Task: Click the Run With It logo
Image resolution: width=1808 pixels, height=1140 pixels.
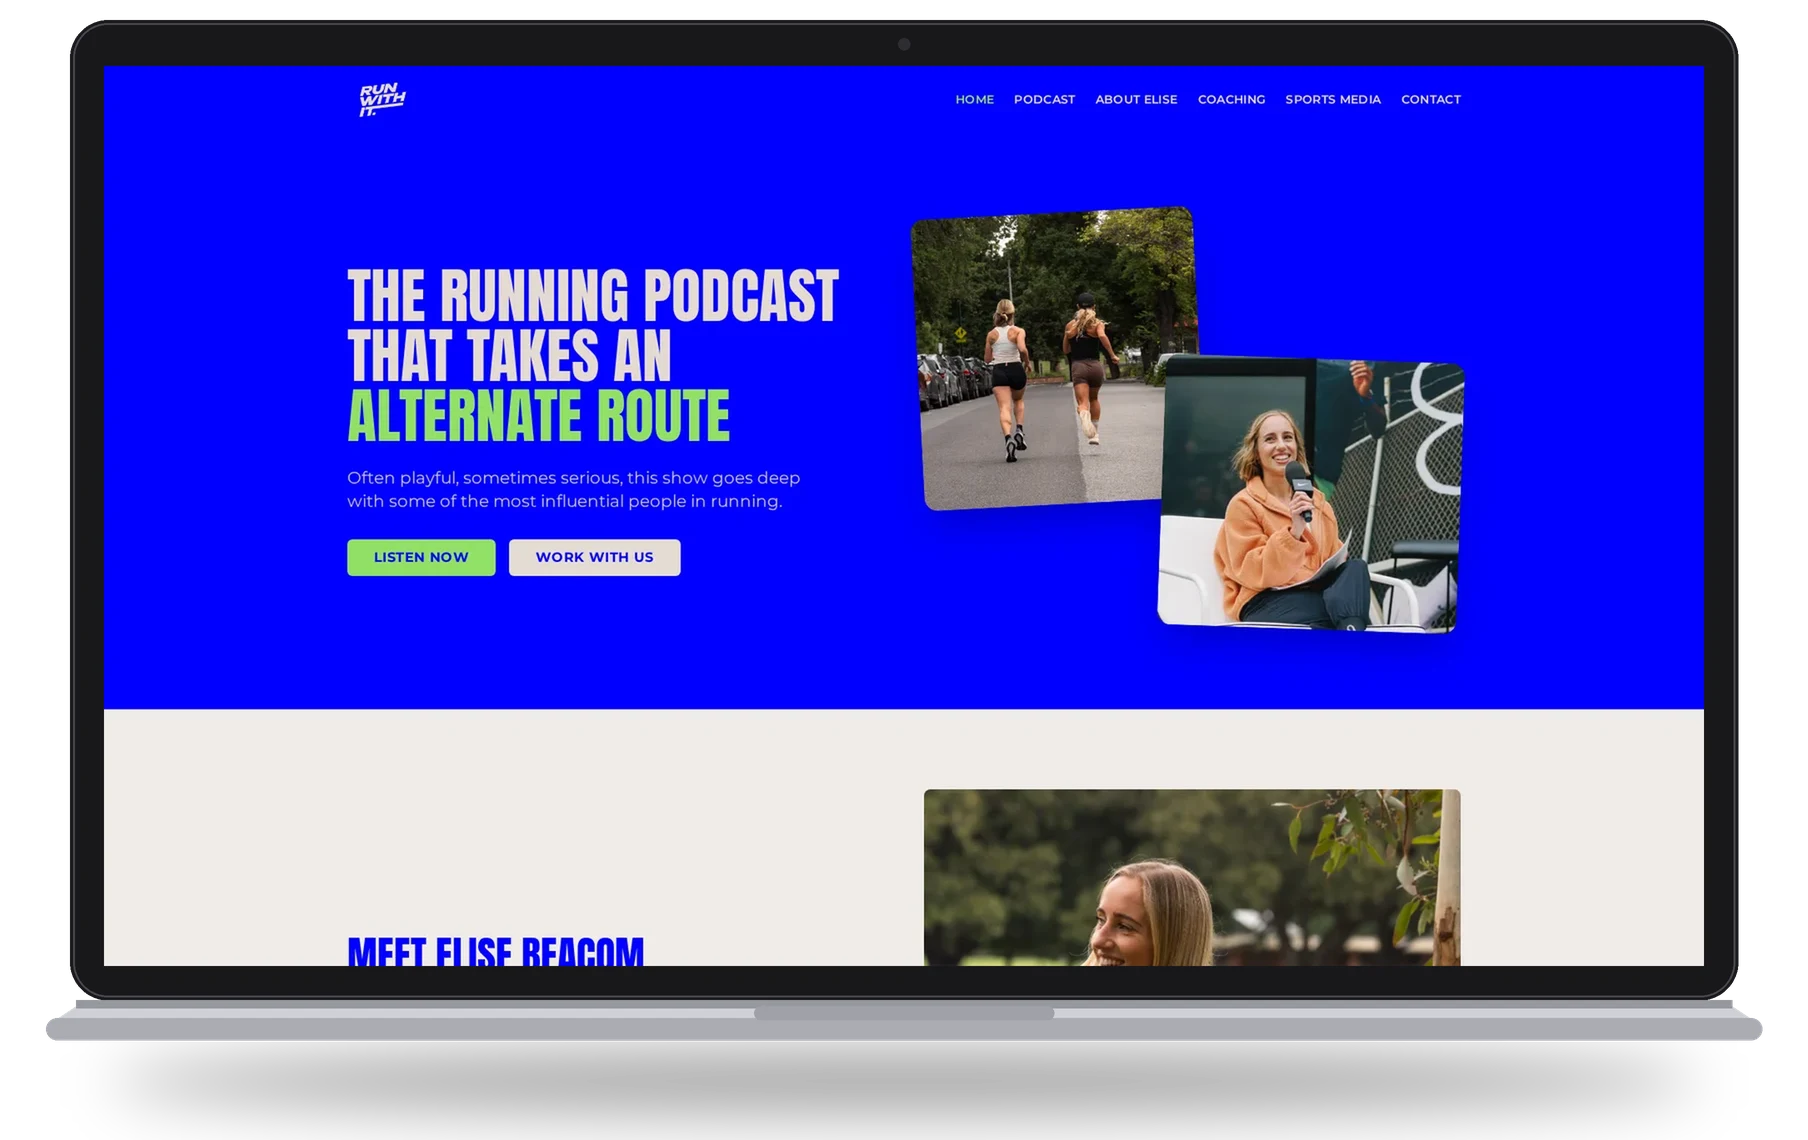Action: 382,99
